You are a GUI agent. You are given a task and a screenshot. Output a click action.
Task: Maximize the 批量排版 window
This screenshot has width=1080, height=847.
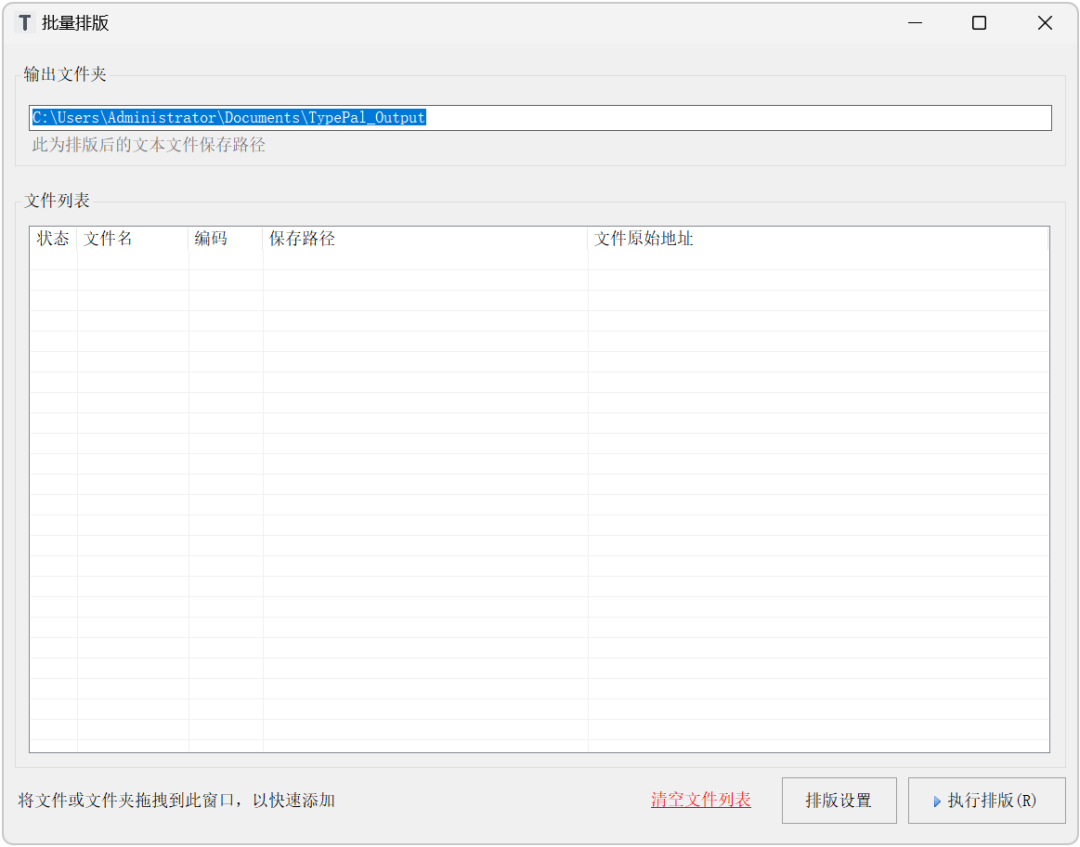(979, 23)
